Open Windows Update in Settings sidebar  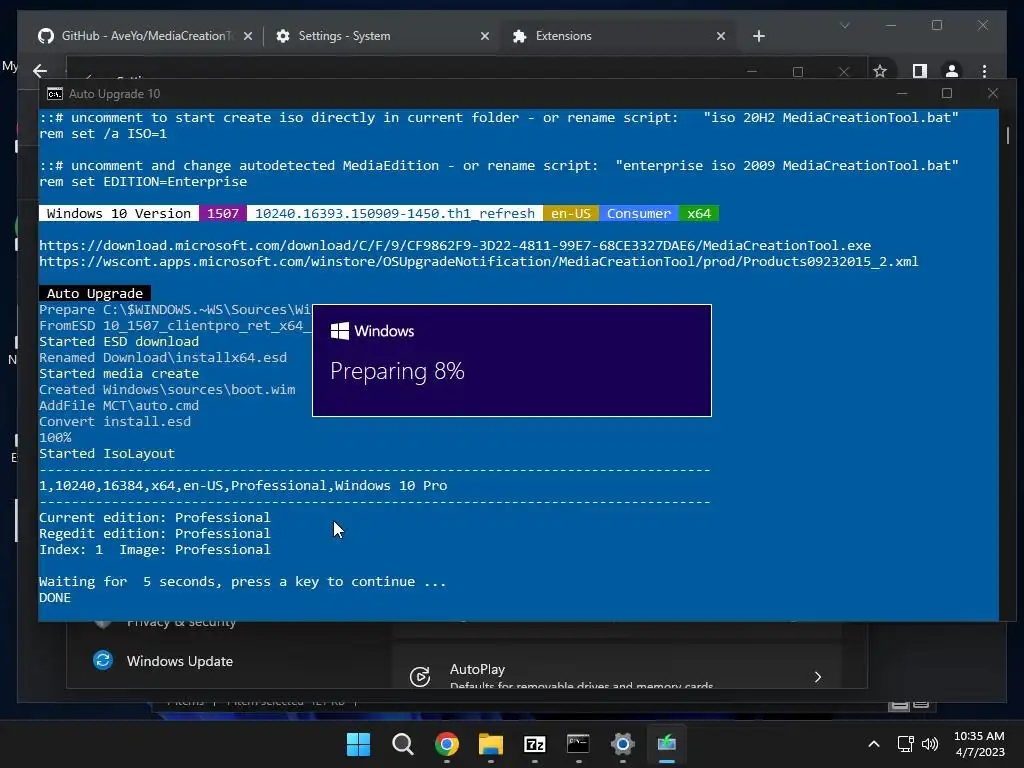click(180, 661)
